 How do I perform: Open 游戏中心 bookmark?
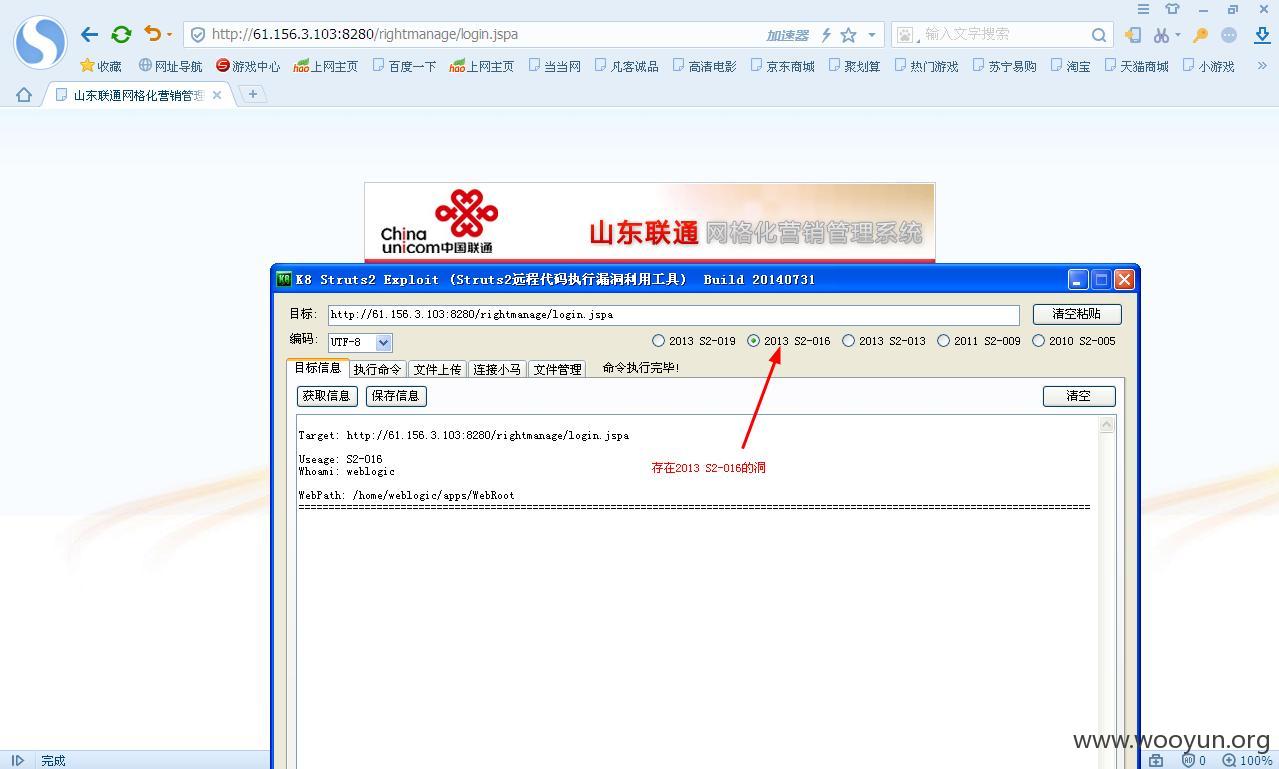pos(248,66)
